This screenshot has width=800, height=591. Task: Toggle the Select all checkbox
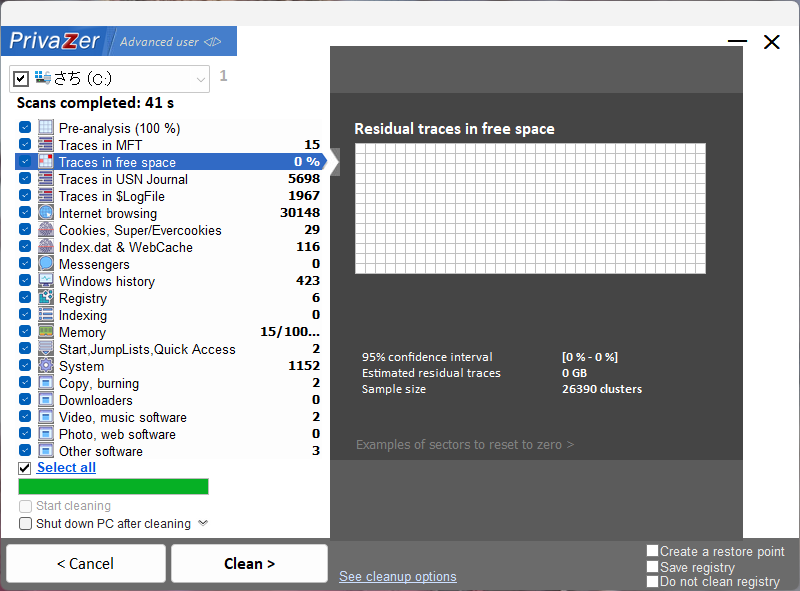click(24, 468)
